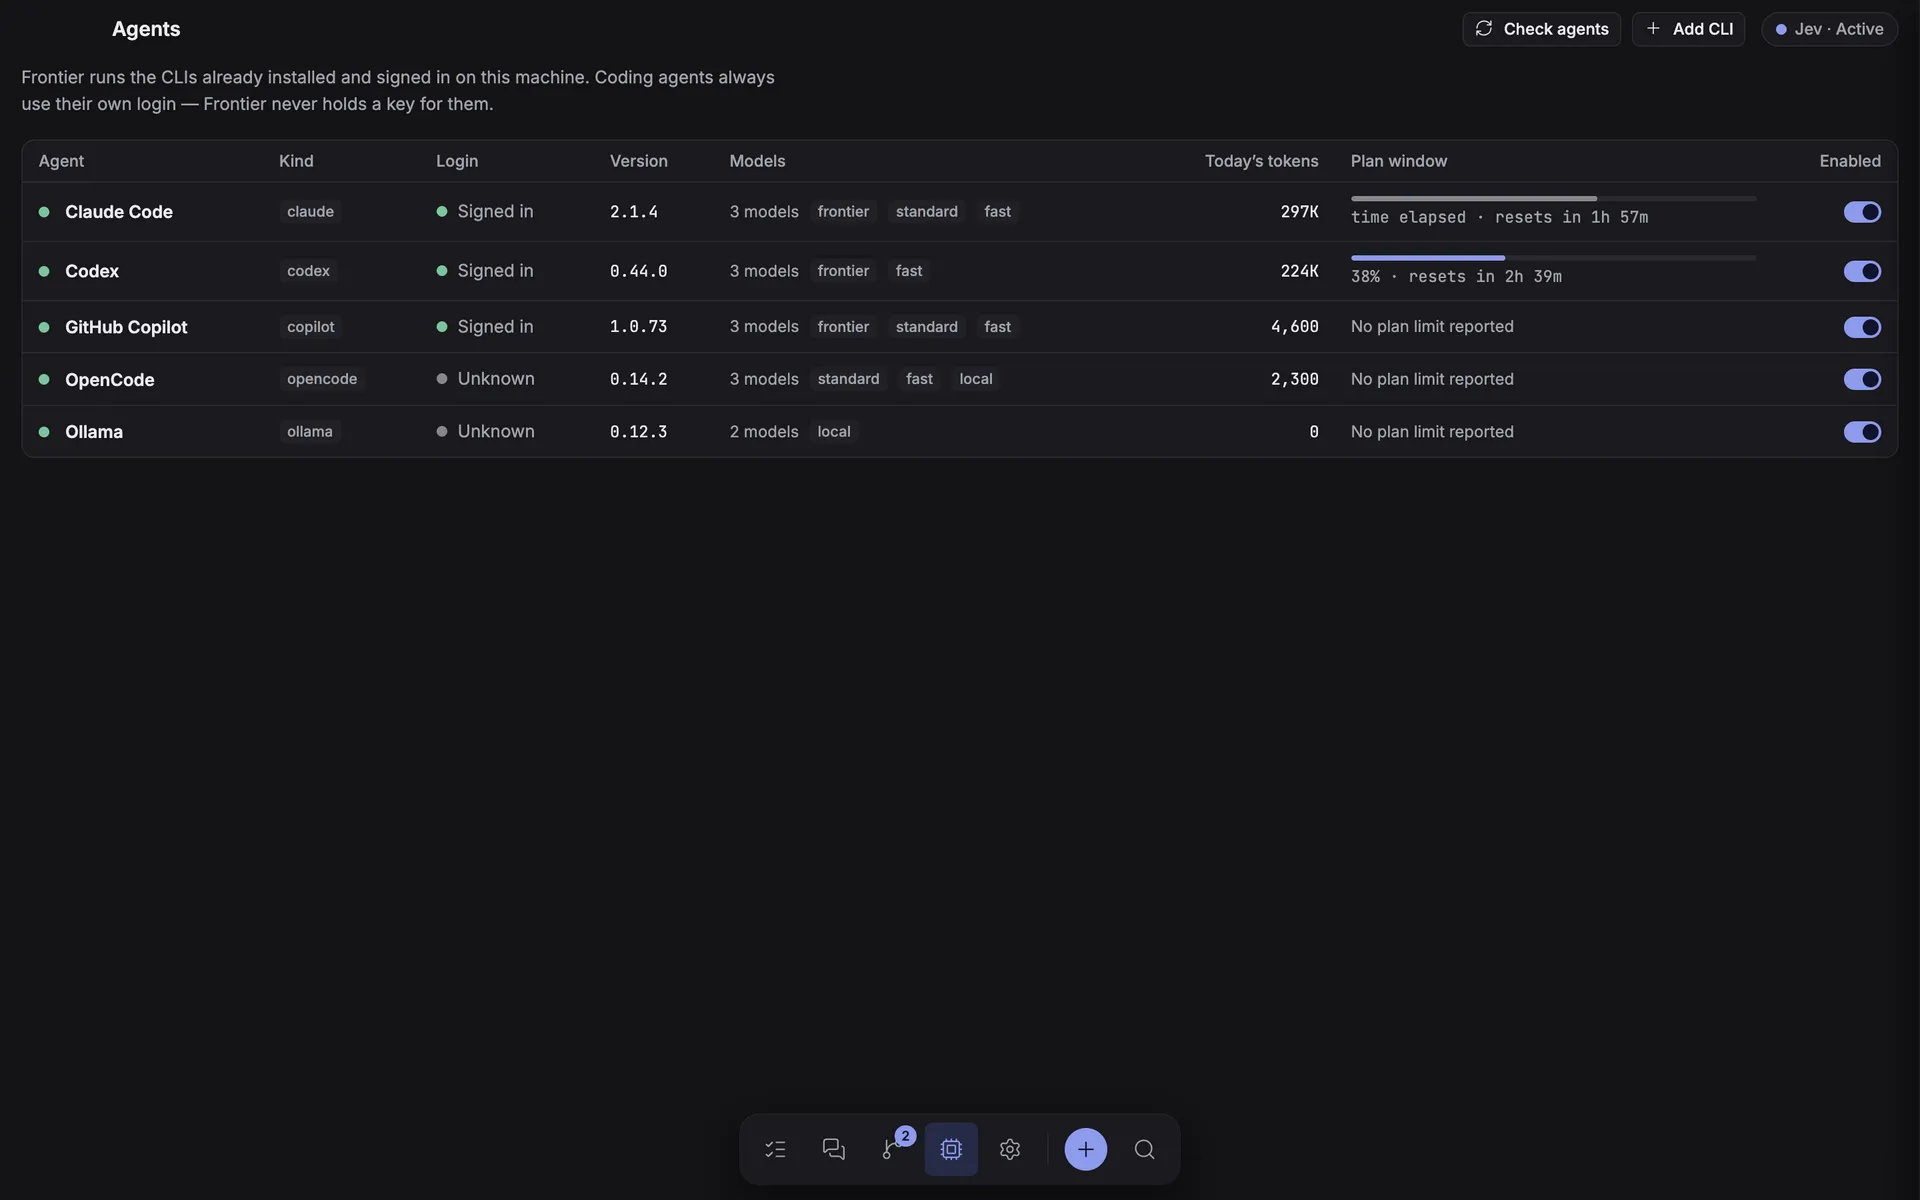
Task: Open the settings gear in dock
Action: click(x=1010, y=1149)
